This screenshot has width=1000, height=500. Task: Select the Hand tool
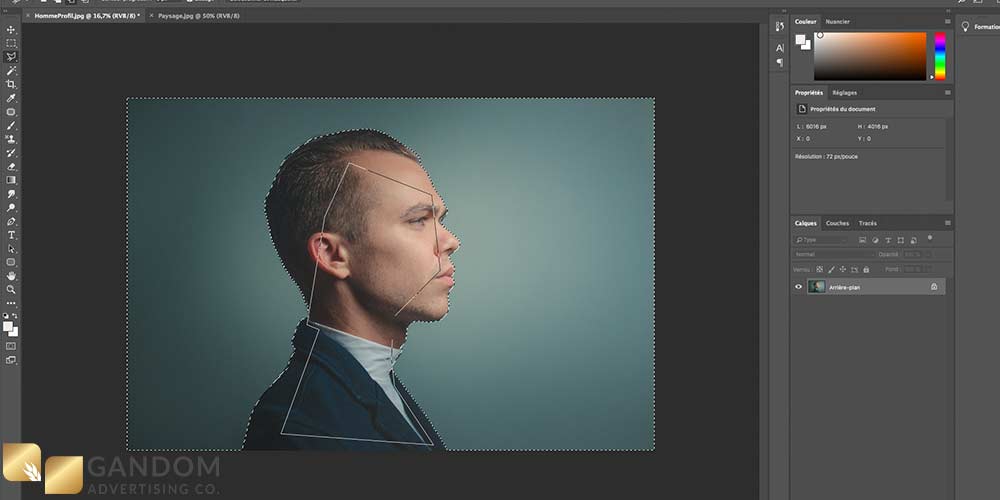tap(11, 276)
